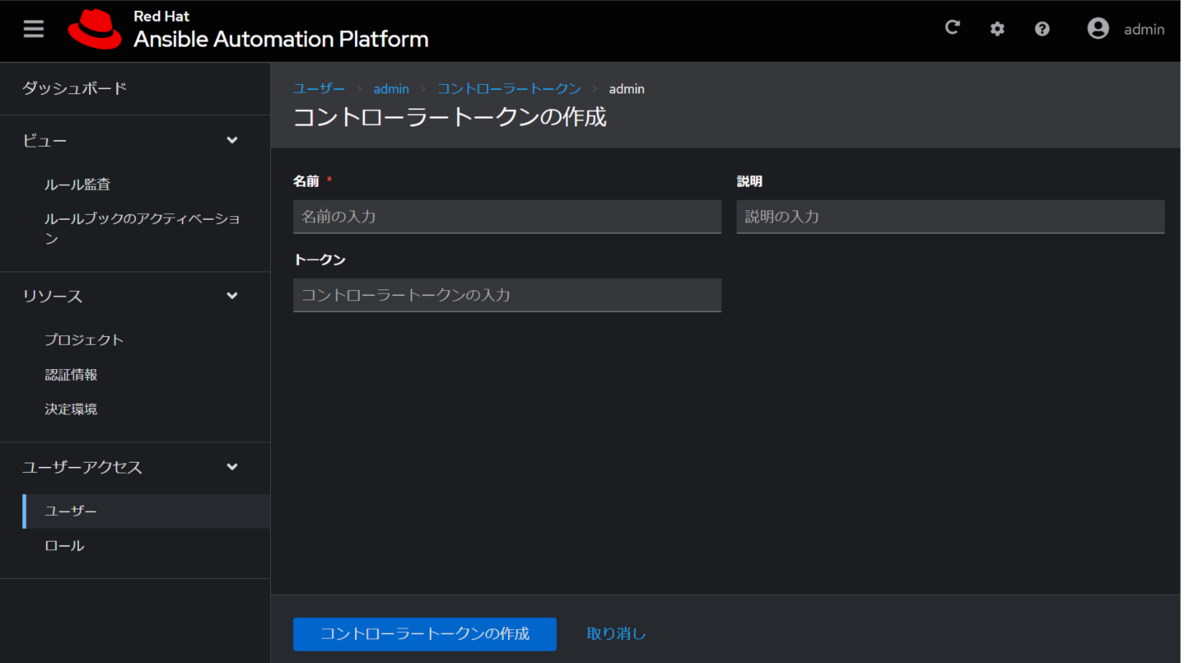Collapse the ビュー section chevron
The width and height of the screenshot is (1200, 663).
click(232, 140)
